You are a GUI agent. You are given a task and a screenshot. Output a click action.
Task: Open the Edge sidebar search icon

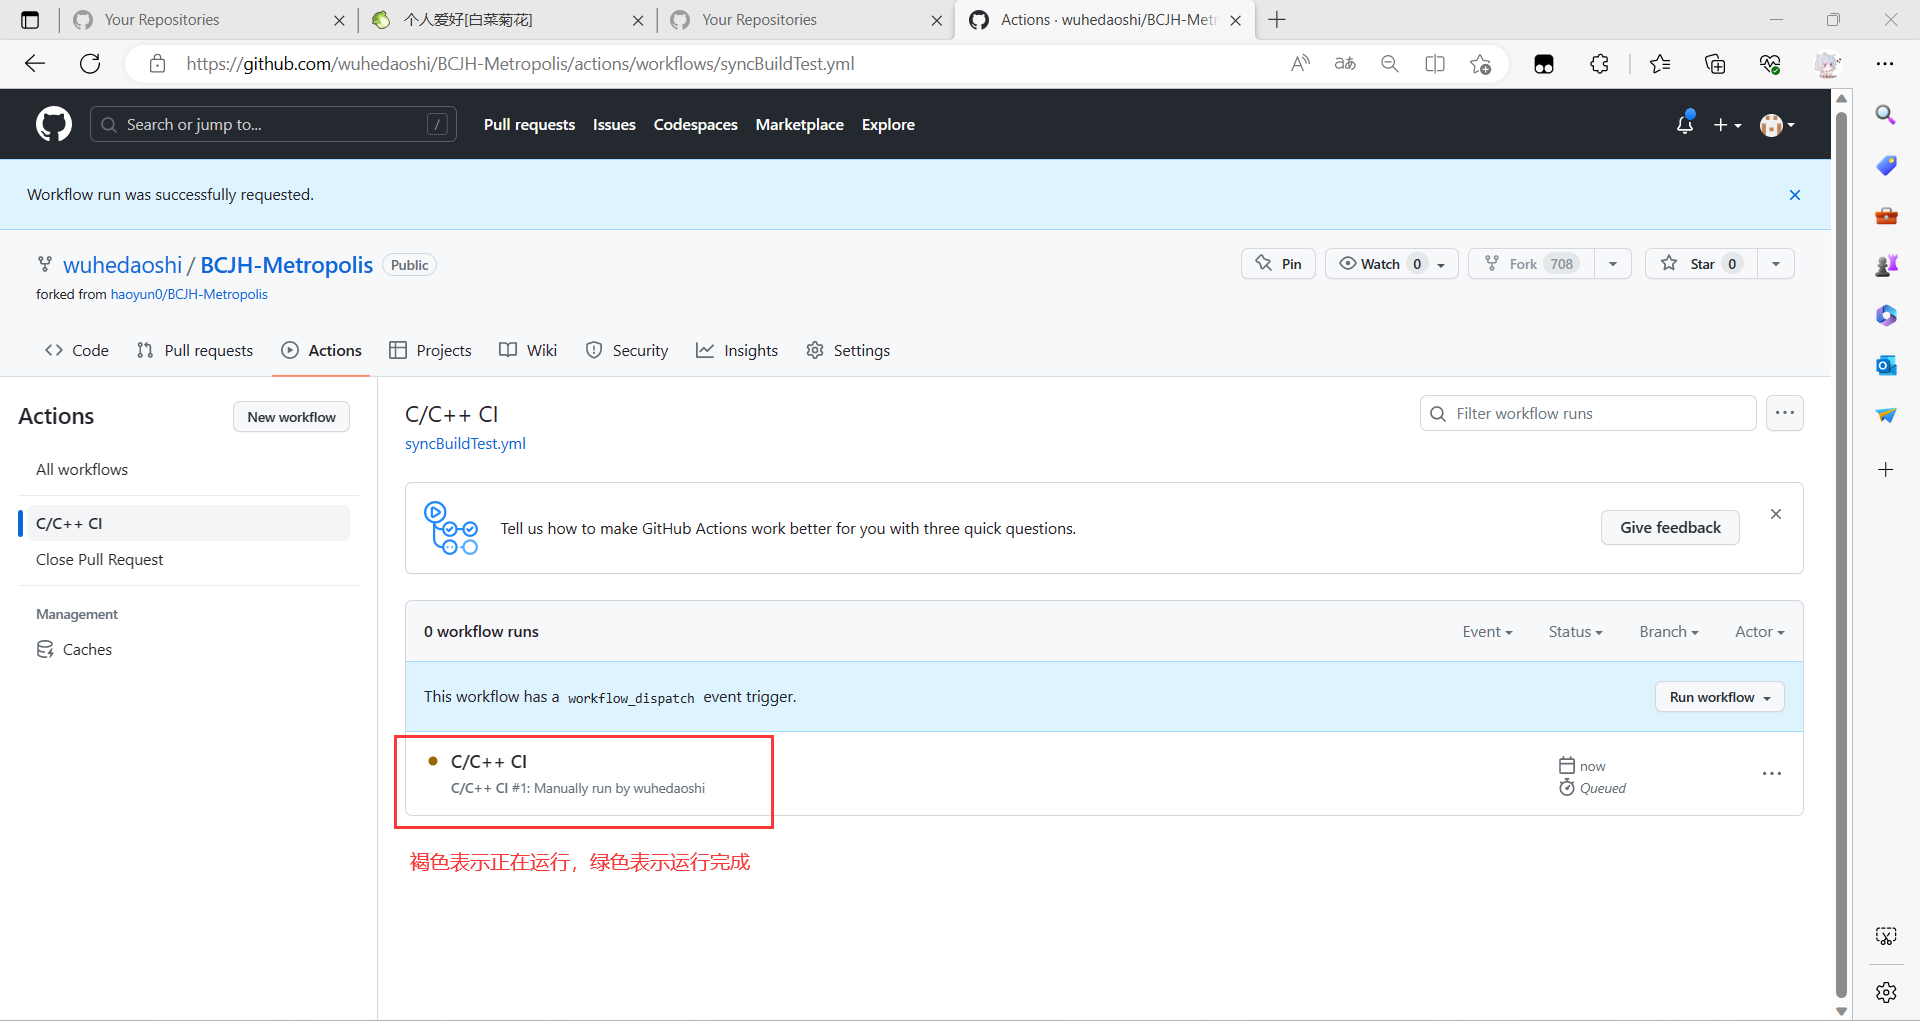[1886, 115]
